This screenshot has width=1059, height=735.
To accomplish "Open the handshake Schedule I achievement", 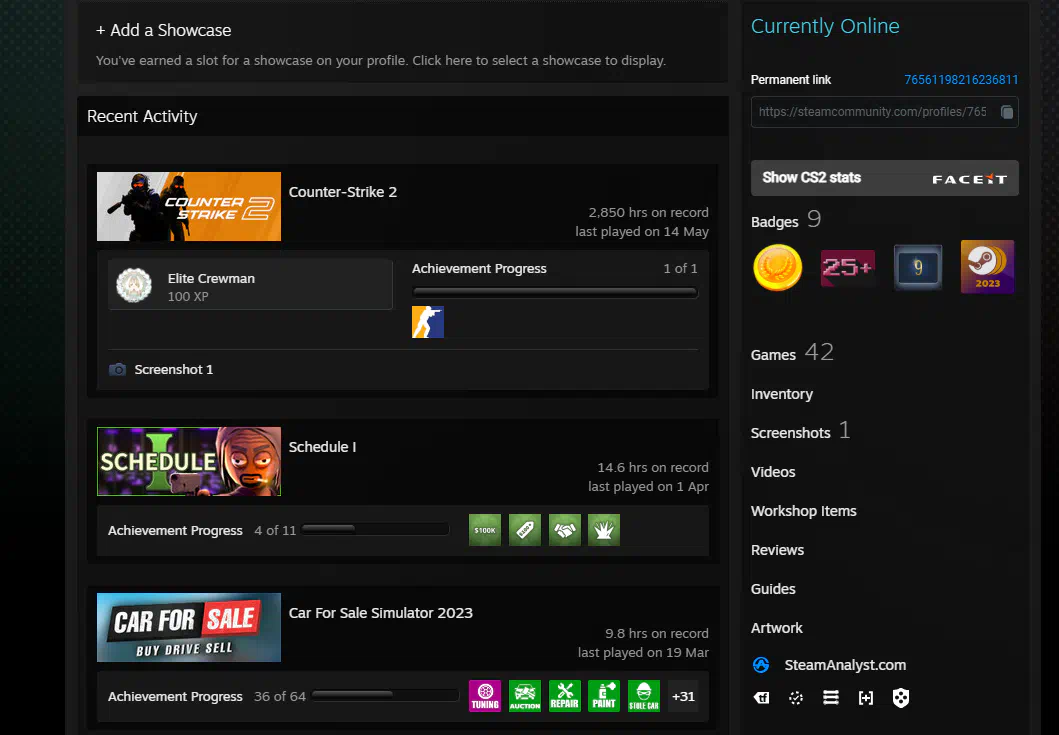I will click(x=565, y=530).
